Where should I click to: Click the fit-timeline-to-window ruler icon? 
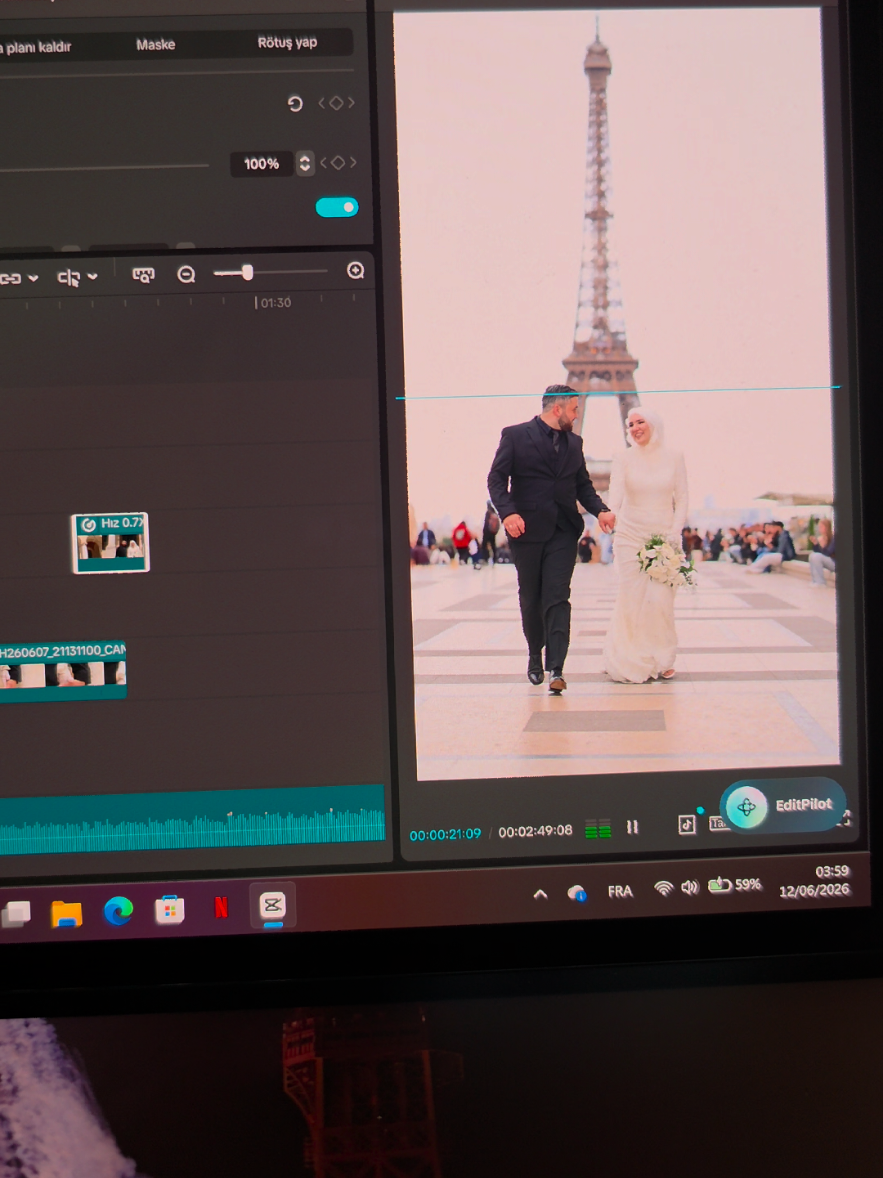(x=144, y=275)
